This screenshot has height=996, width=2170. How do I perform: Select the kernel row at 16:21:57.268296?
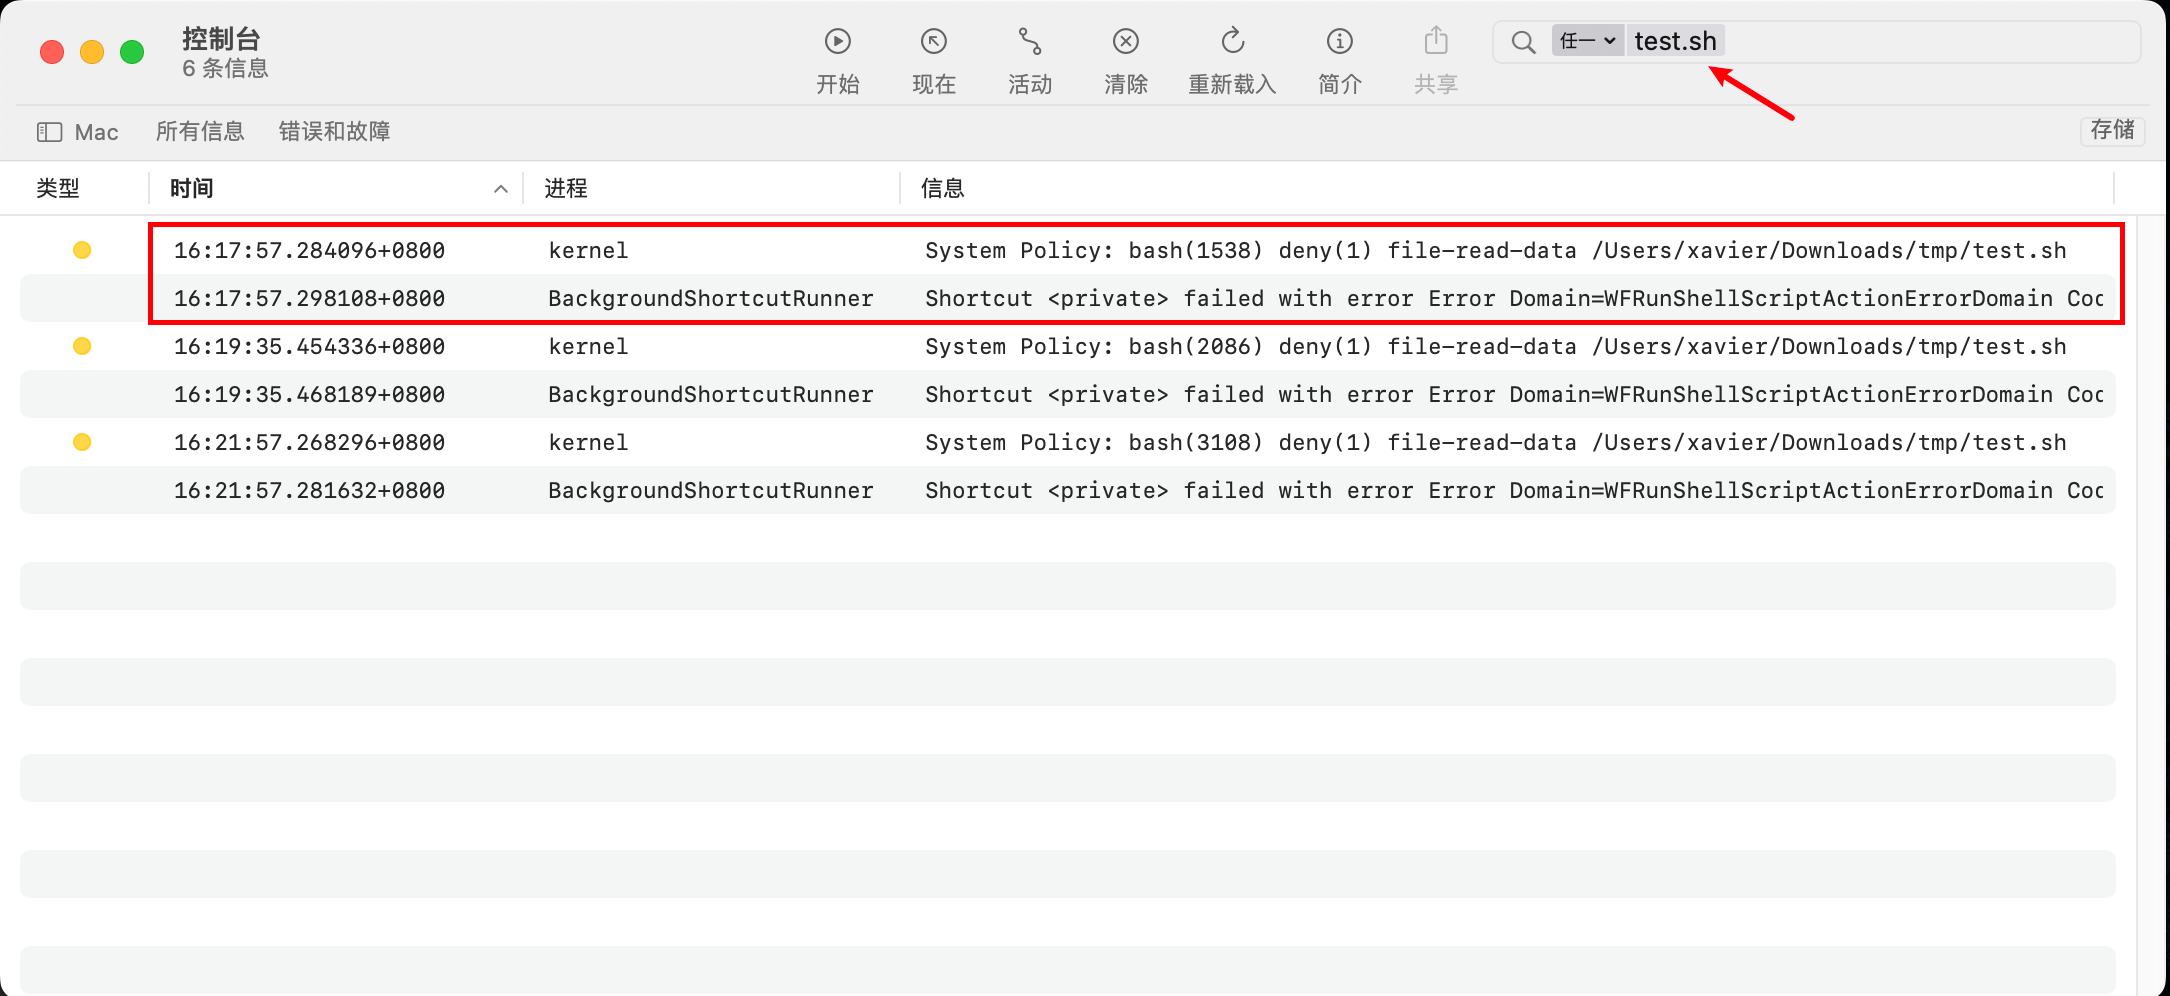pos(1068,442)
